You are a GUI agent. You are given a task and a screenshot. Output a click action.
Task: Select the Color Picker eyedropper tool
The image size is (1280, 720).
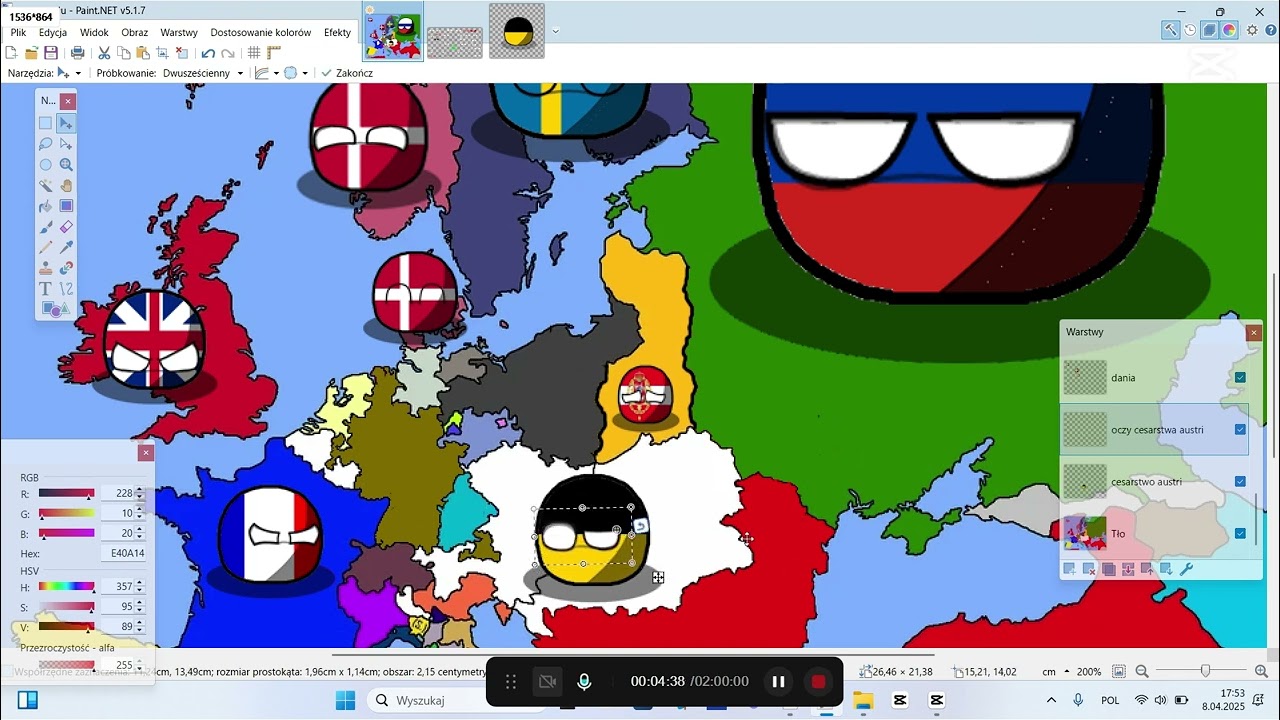tap(66, 247)
